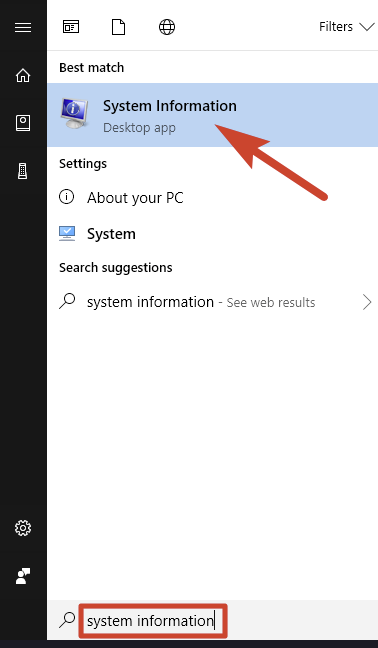Open the About your PC setting
This screenshot has height=648, width=378.
212,198
